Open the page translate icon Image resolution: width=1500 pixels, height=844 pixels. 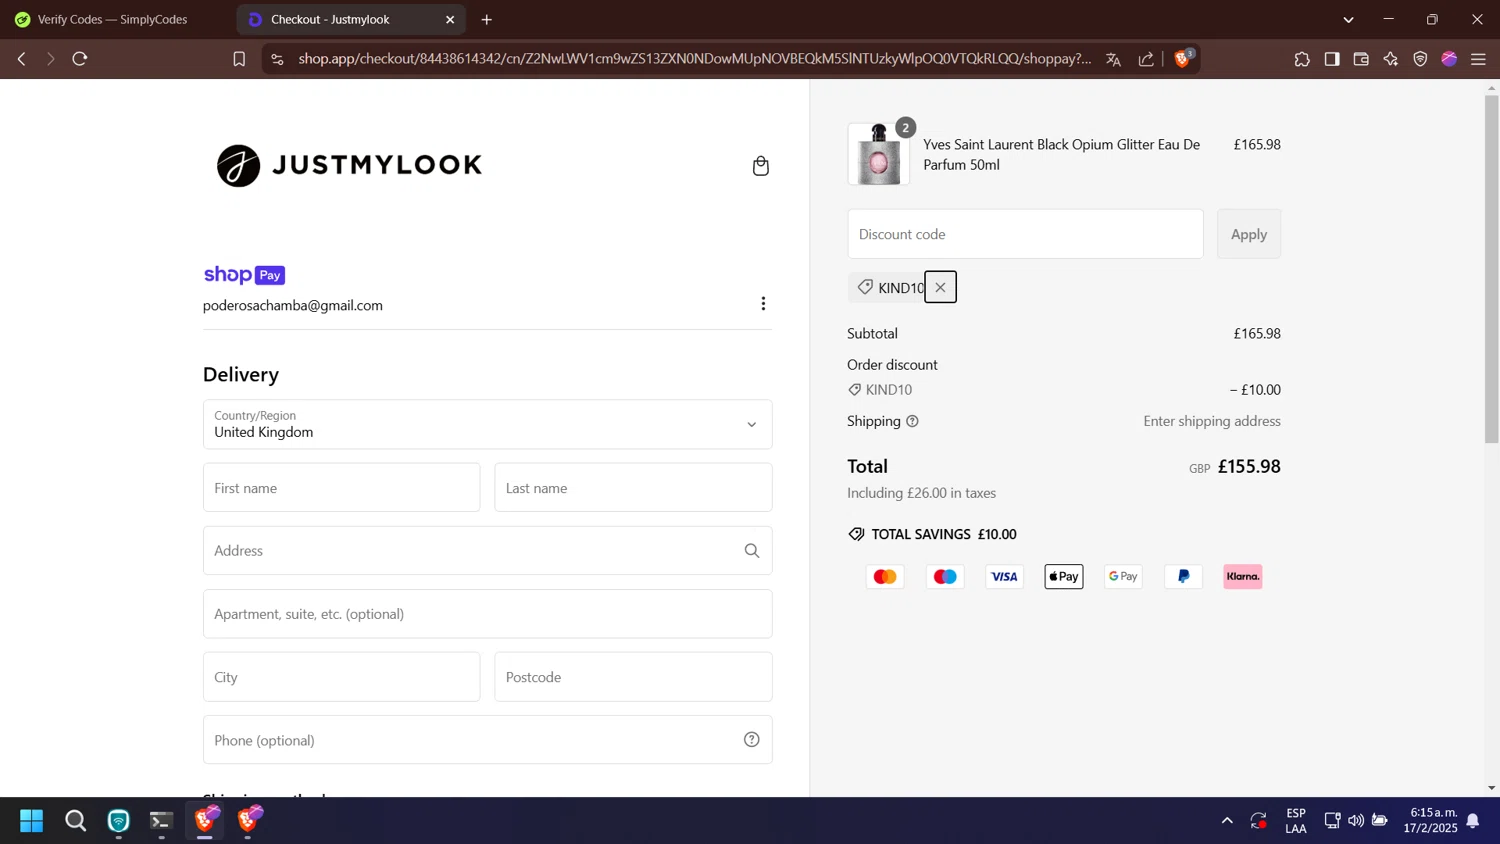pyautogui.click(x=1113, y=59)
